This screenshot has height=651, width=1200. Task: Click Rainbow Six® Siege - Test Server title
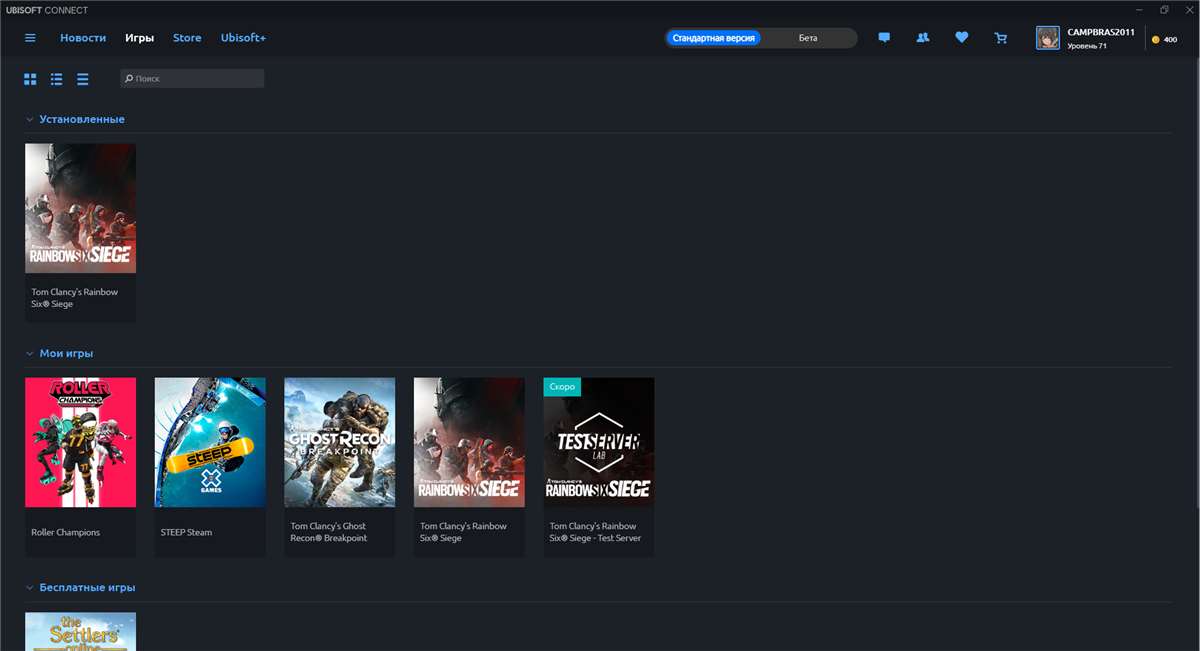pos(595,532)
